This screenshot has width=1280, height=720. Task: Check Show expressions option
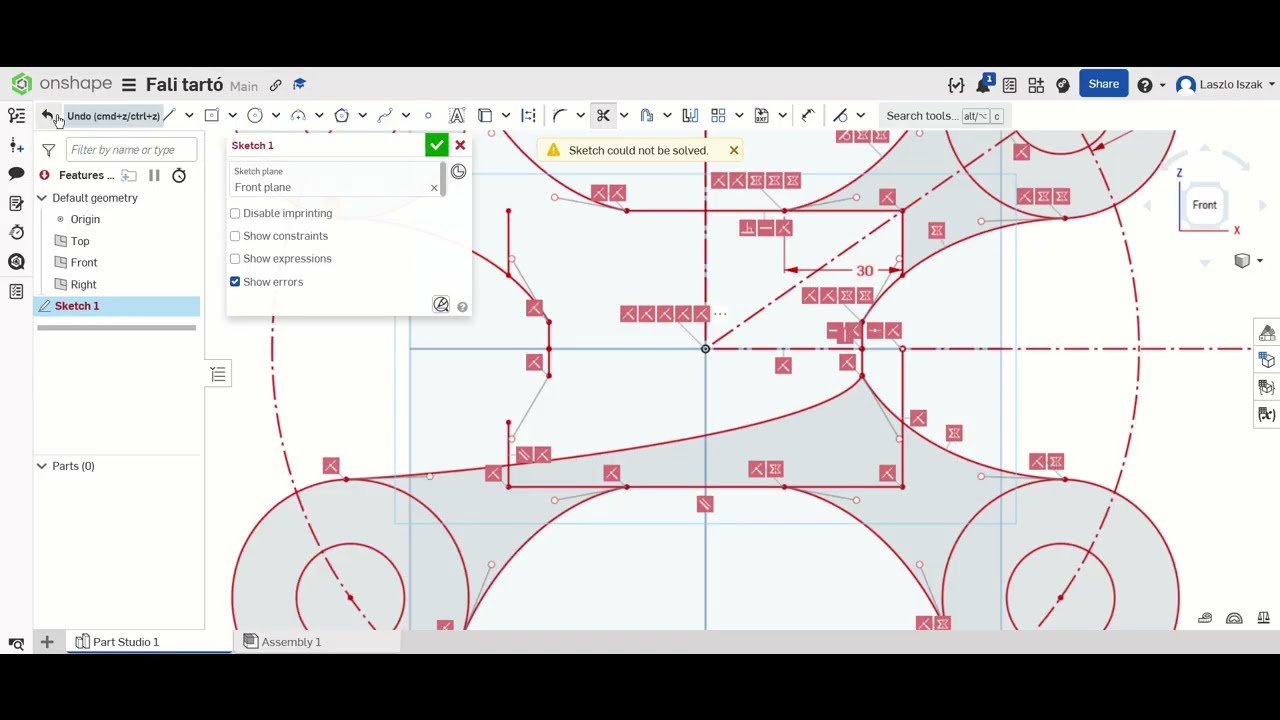(235, 259)
